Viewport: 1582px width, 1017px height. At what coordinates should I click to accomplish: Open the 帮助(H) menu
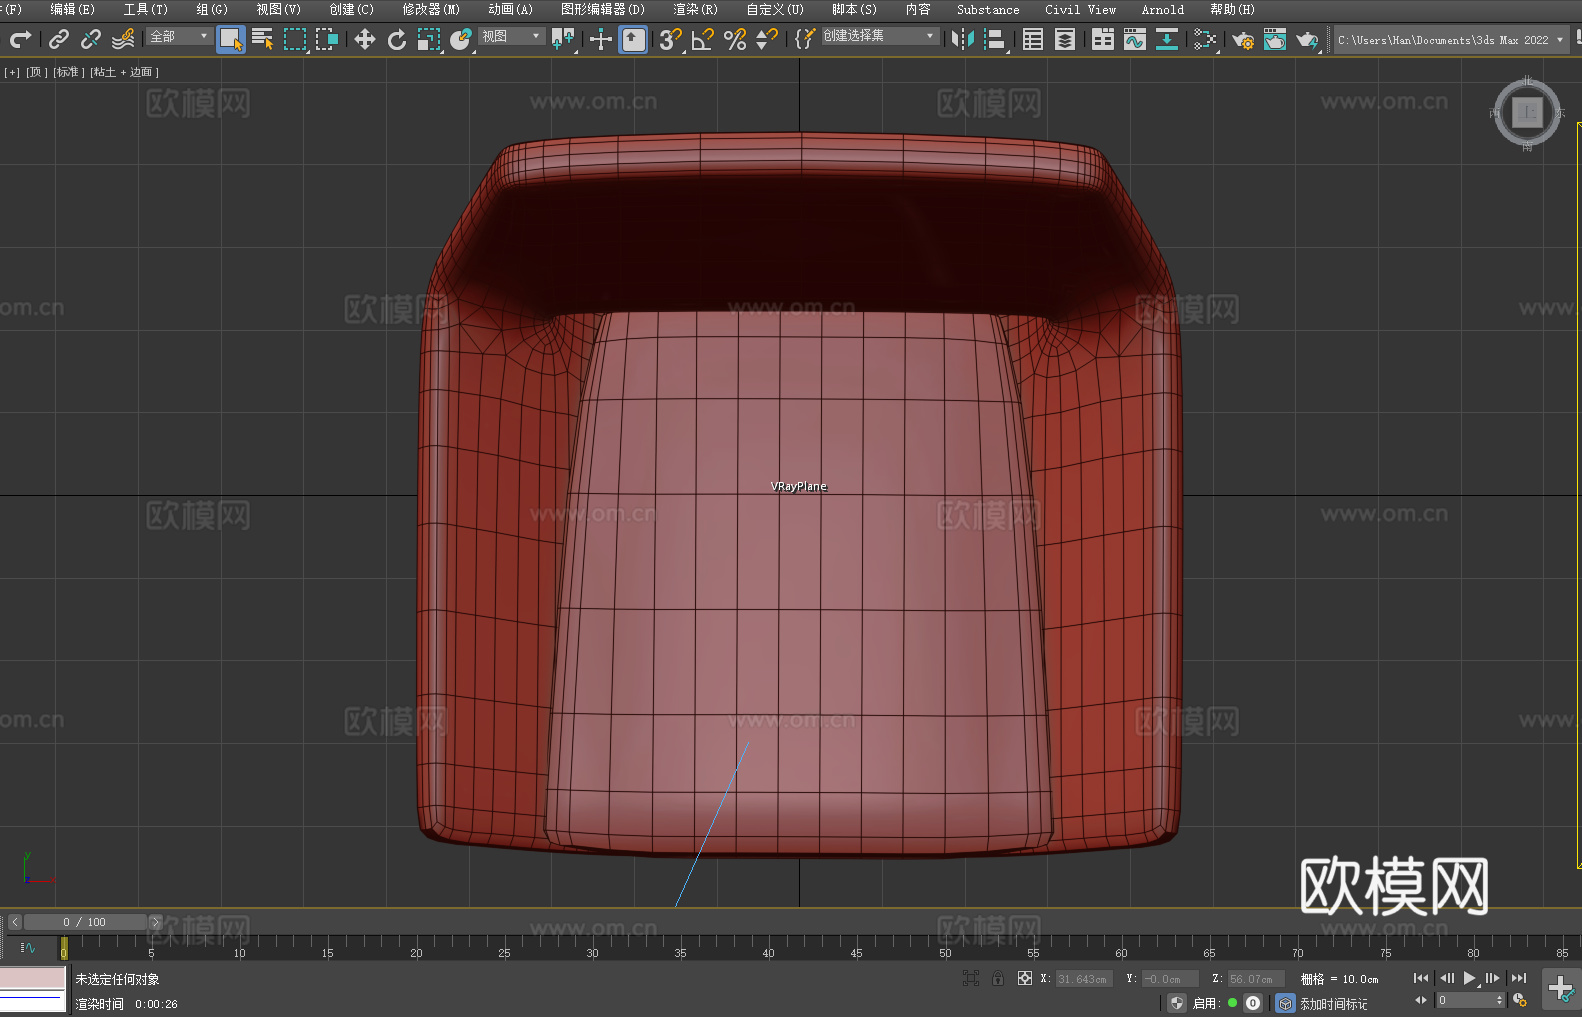tap(1233, 9)
